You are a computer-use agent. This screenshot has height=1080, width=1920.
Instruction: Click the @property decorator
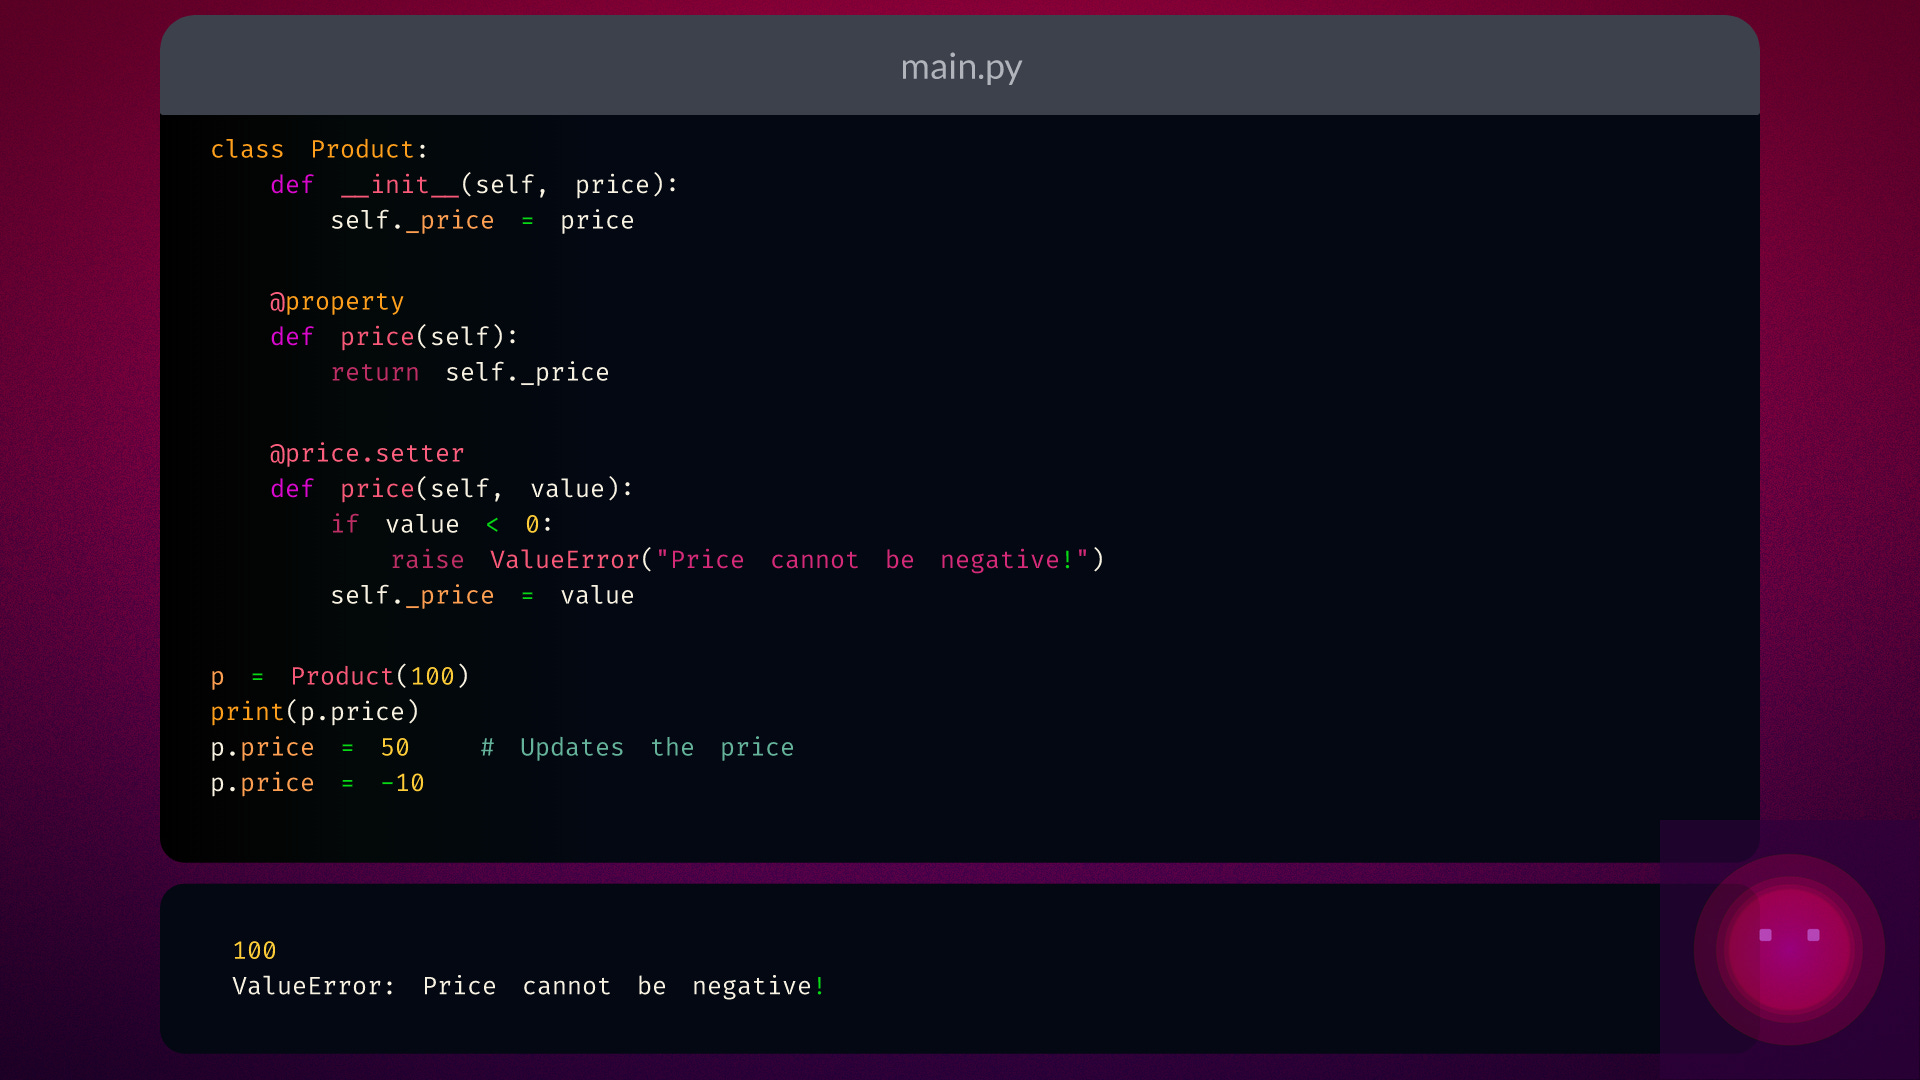pos(337,300)
